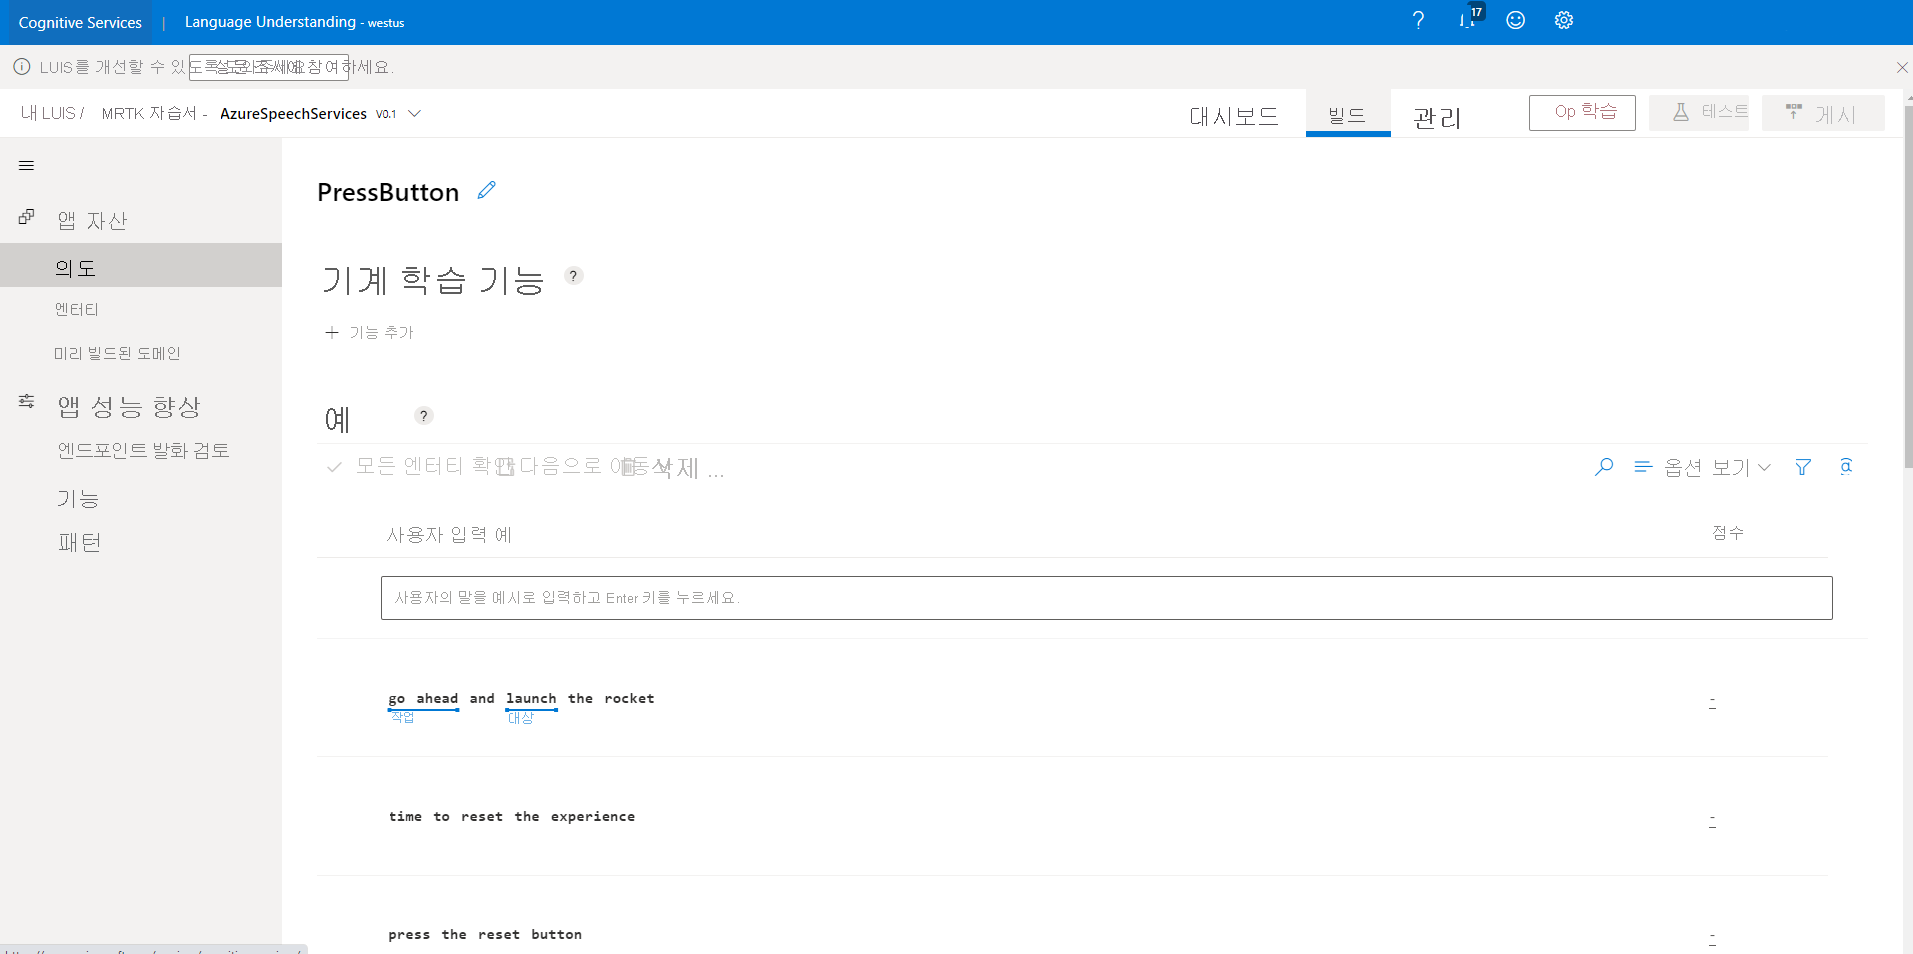This screenshot has height=954, width=1913.
Task: Click help icon next to 예 heading
Action: 424,416
